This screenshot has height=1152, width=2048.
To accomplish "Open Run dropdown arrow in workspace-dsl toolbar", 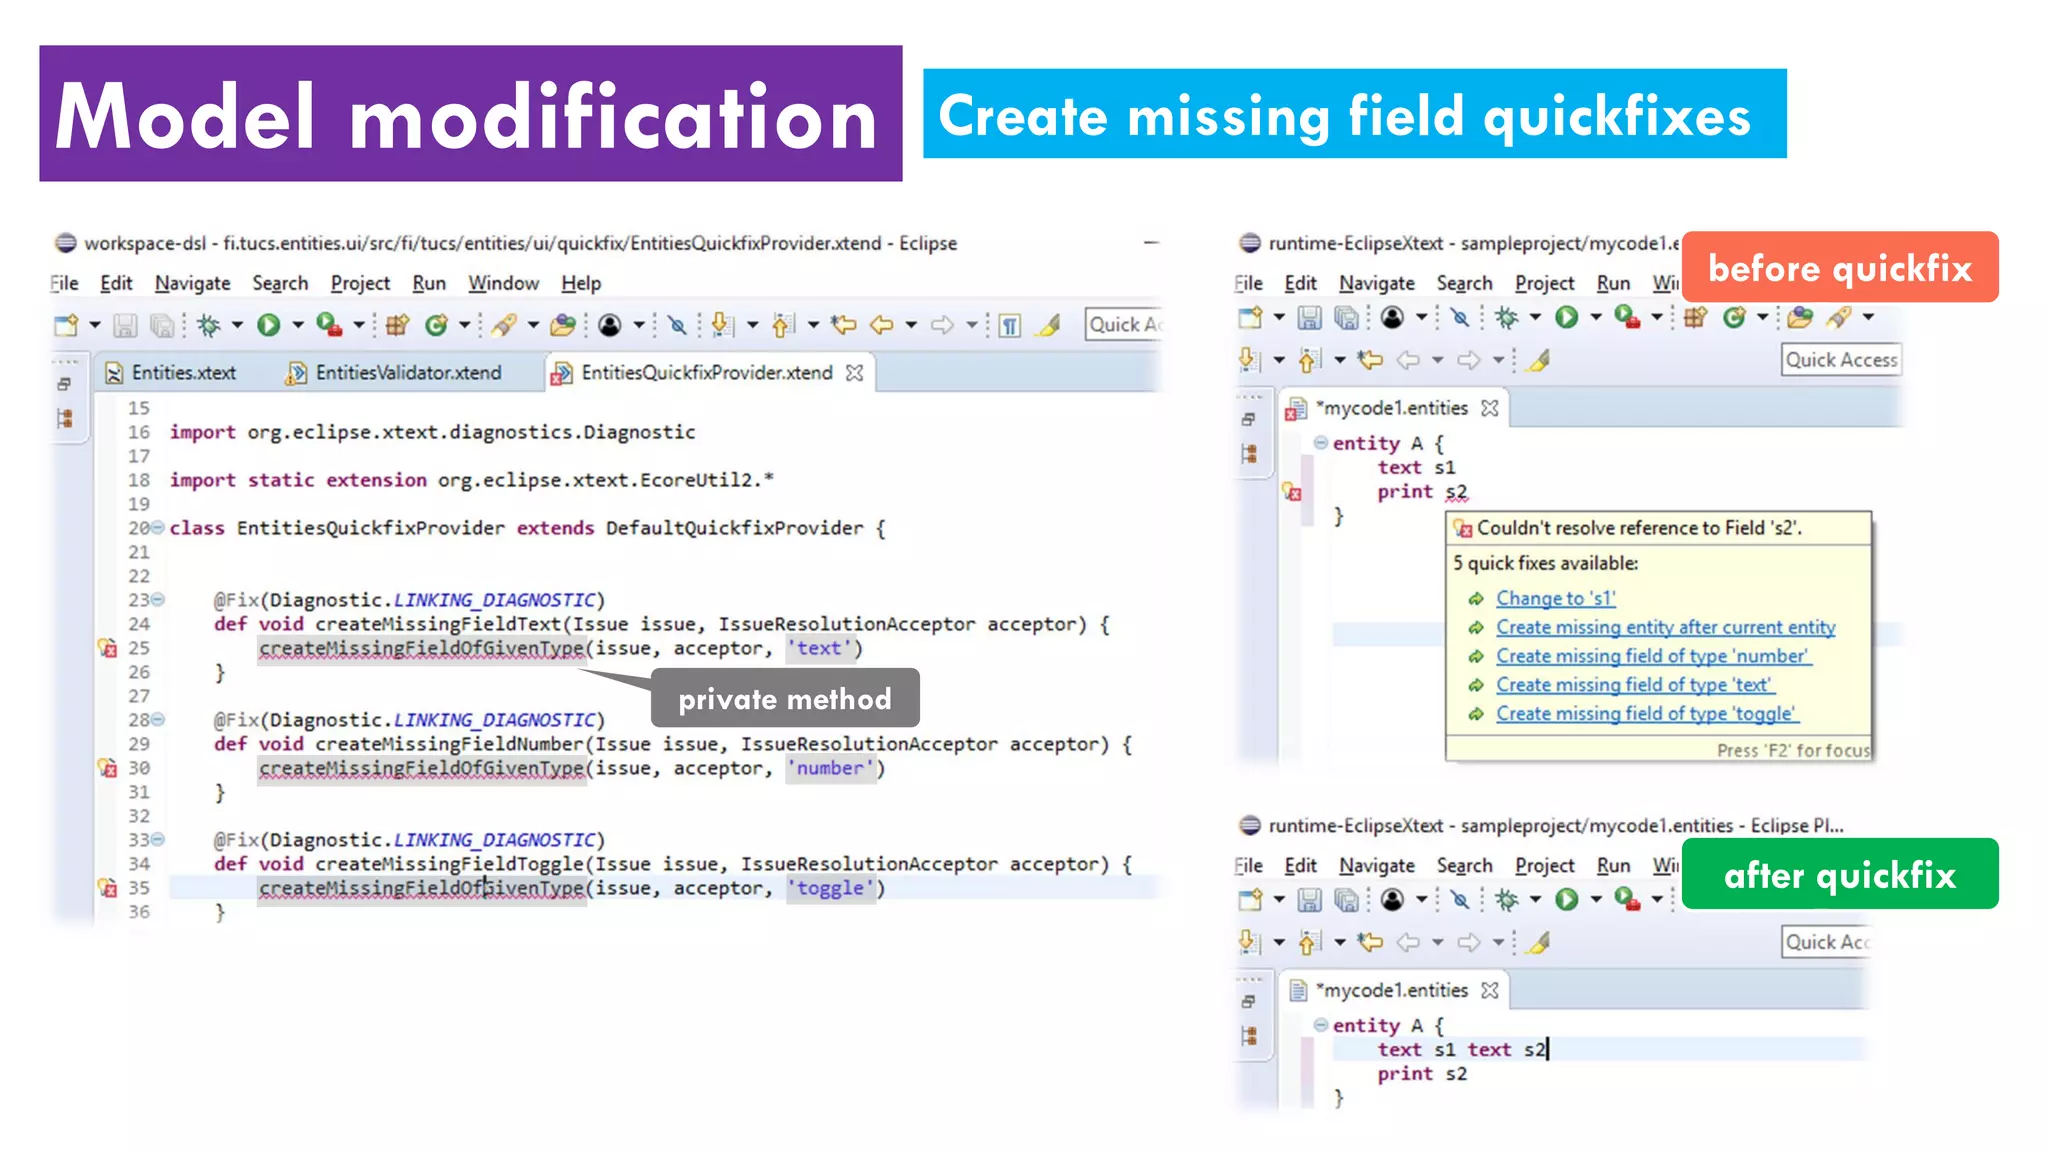I will coord(297,325).
